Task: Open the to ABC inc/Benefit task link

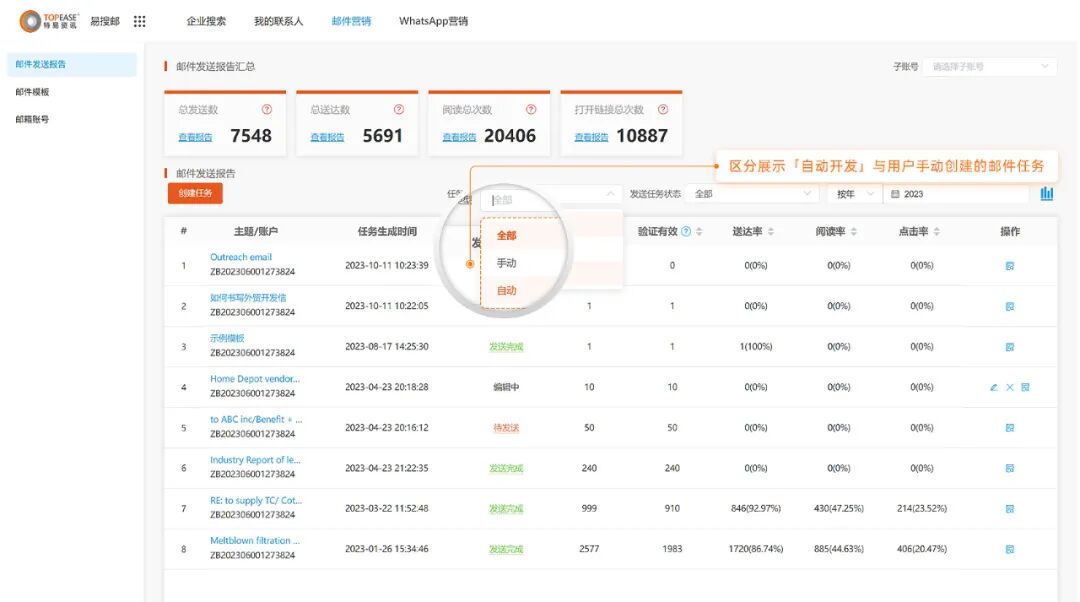Action: click(x=256, y=419)
